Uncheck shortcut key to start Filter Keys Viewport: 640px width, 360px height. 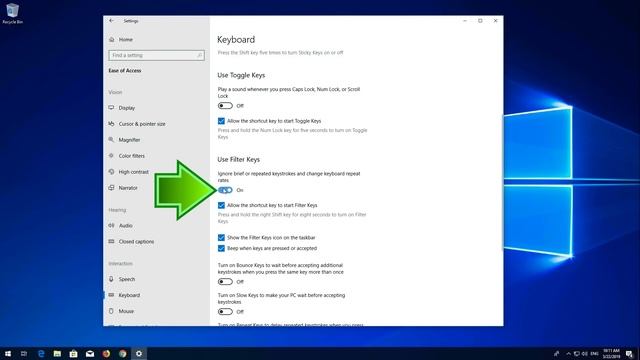click(x=221, y=205)
